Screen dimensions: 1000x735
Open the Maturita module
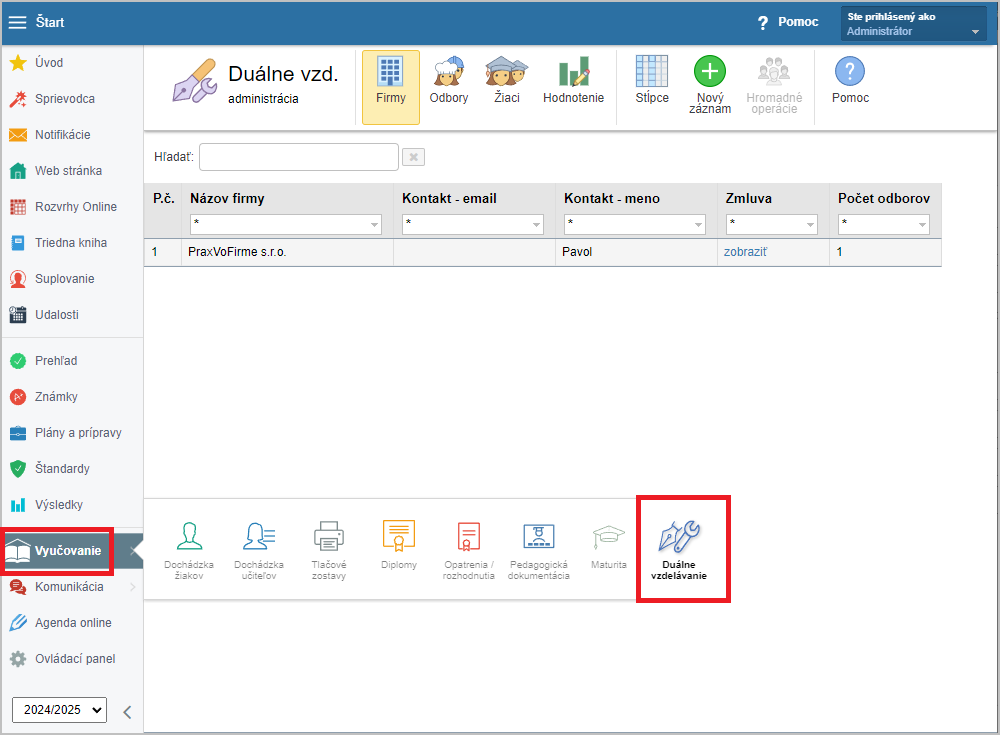[x=609, y=546]
